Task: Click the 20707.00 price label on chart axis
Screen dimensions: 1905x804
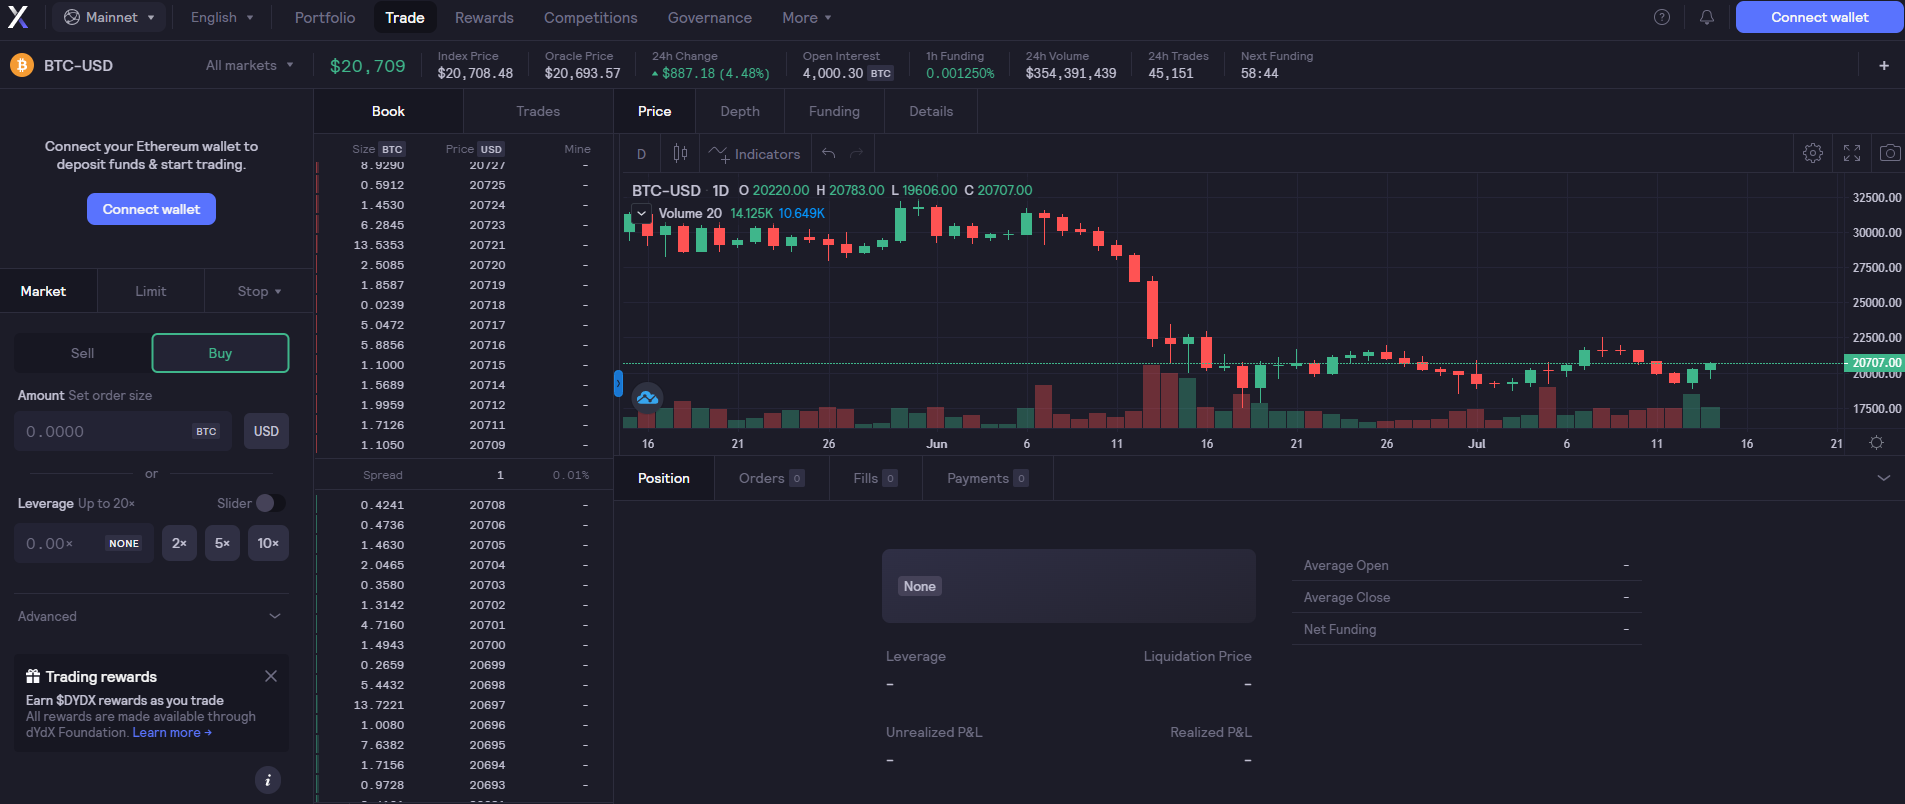Action: pyautogui.click(x=1874, y=363)
